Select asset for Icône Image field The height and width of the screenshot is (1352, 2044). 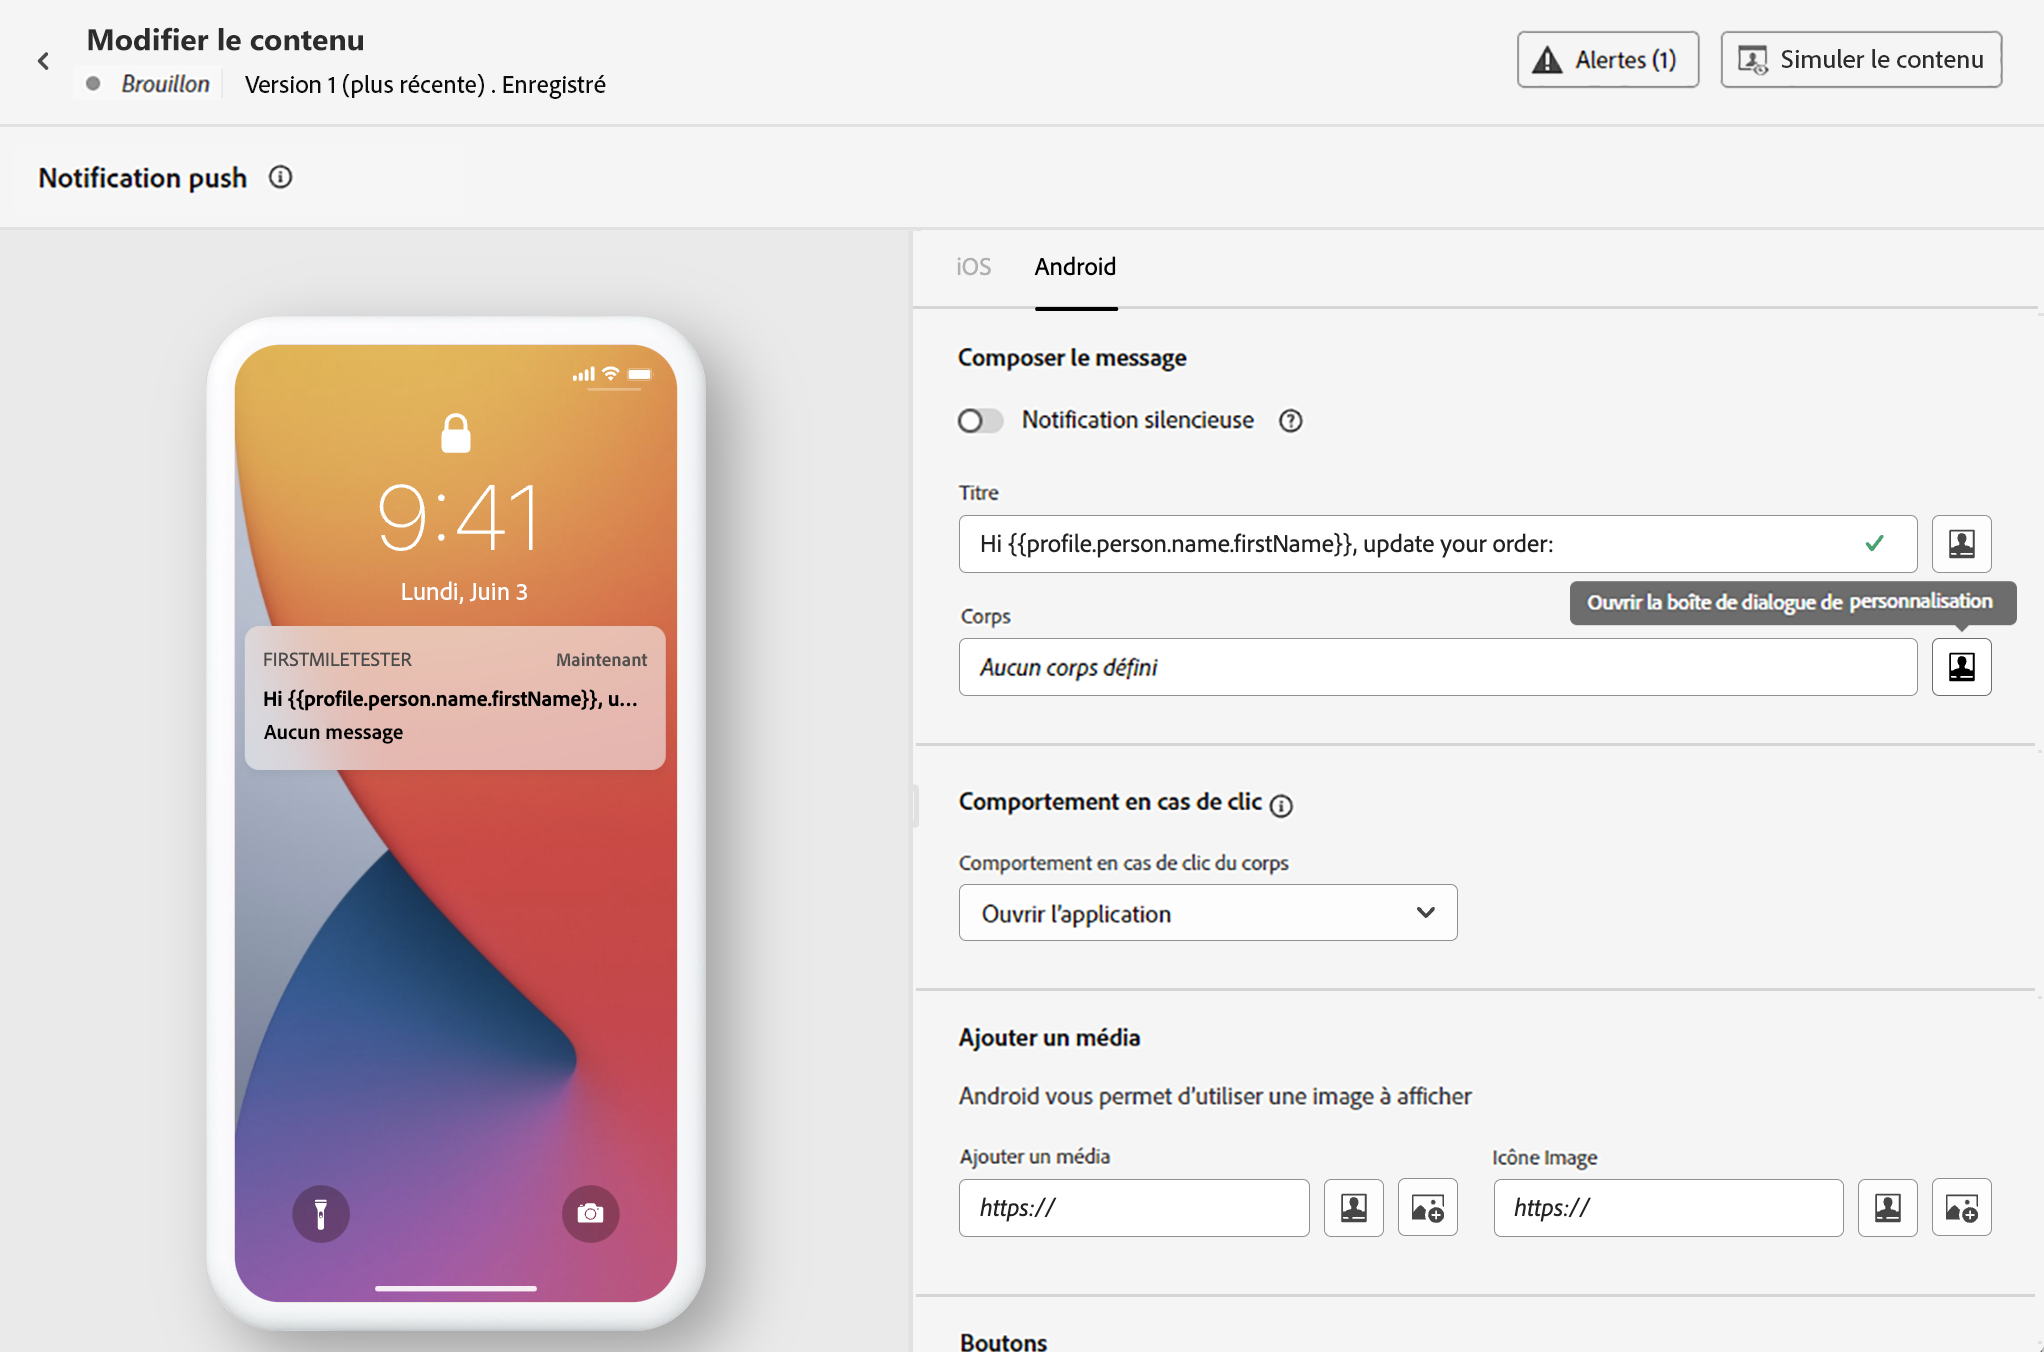1960,1208
